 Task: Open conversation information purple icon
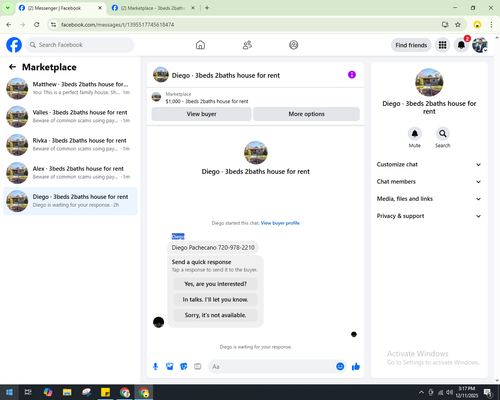[352, 75]
